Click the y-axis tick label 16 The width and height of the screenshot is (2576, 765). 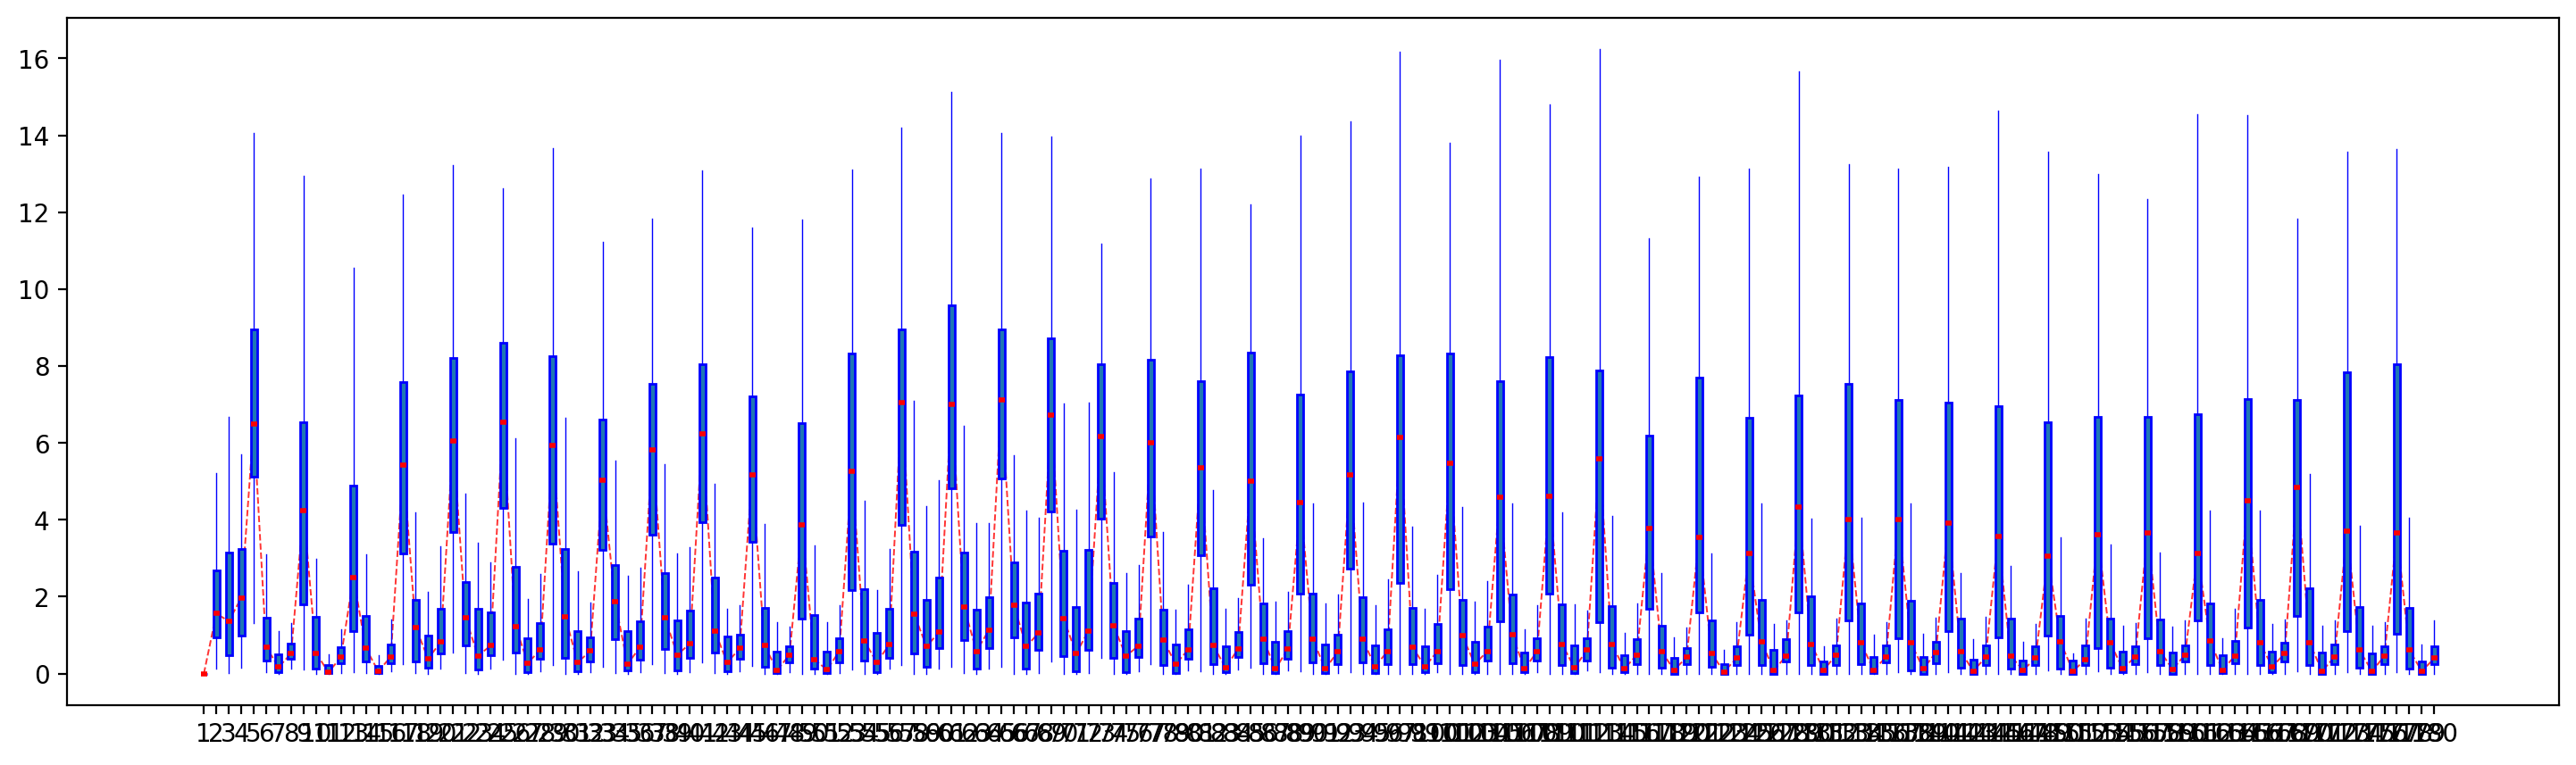click(33, 59)
